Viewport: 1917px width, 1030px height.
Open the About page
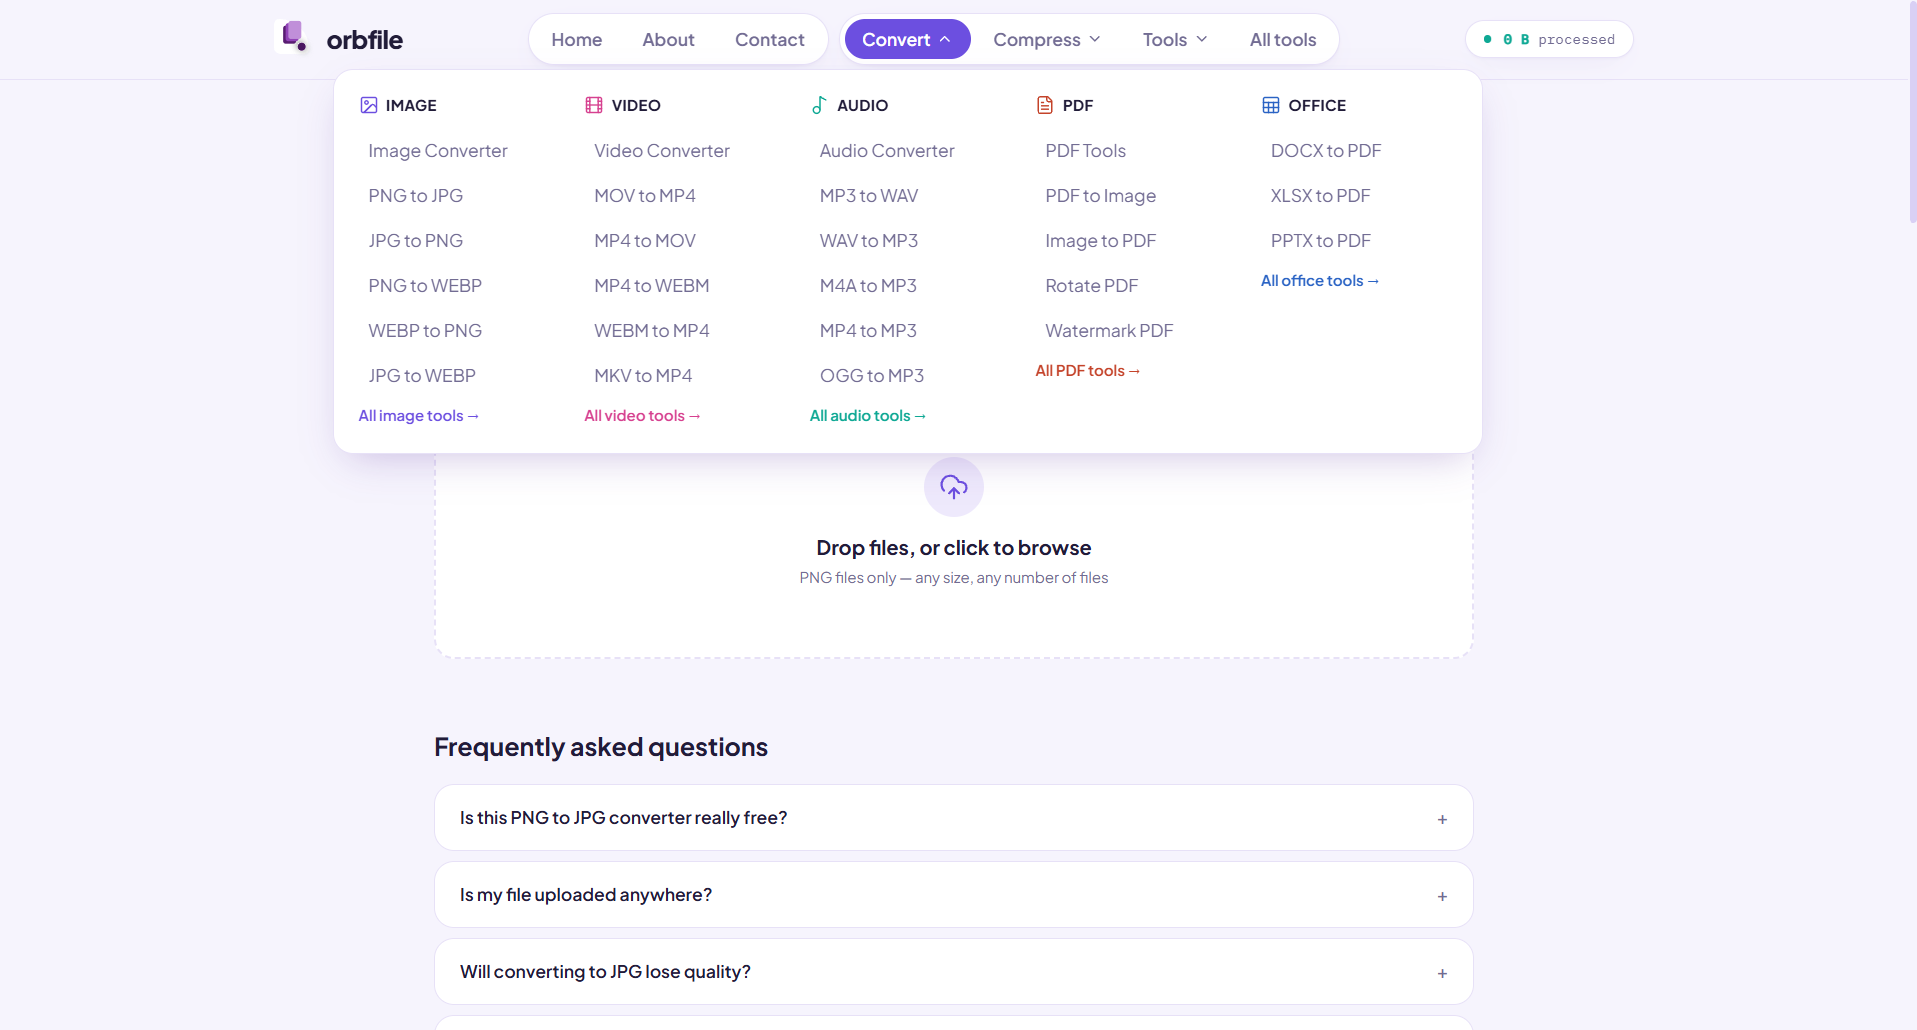pyautogui.click(x=668, y=39)
